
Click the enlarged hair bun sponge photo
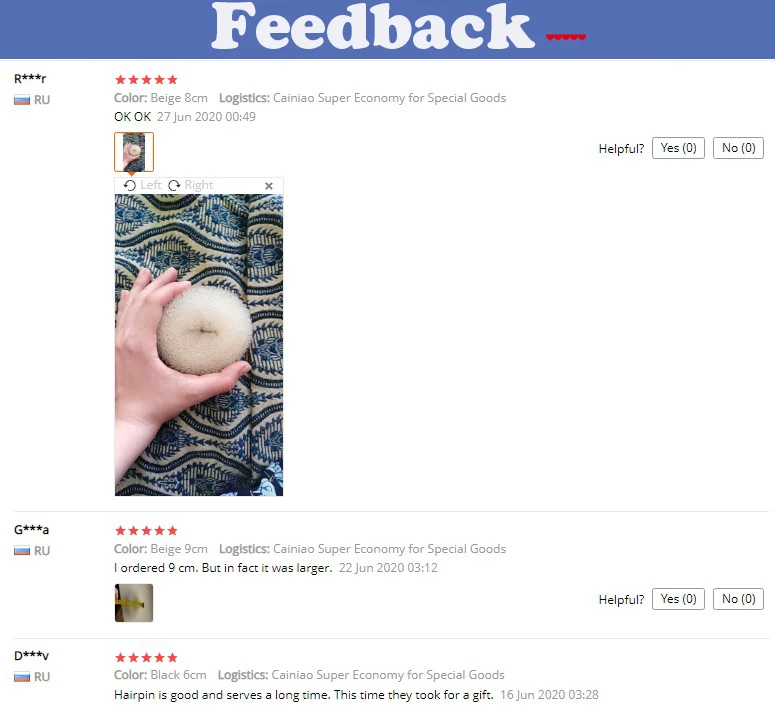click(199, 345)
